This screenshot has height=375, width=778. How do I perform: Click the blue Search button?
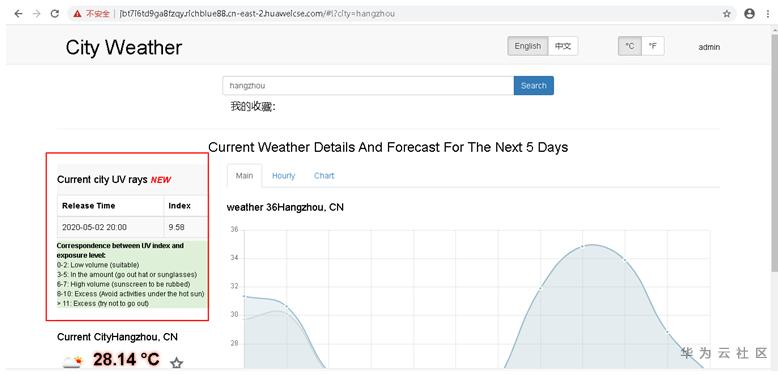click(533, 85)
